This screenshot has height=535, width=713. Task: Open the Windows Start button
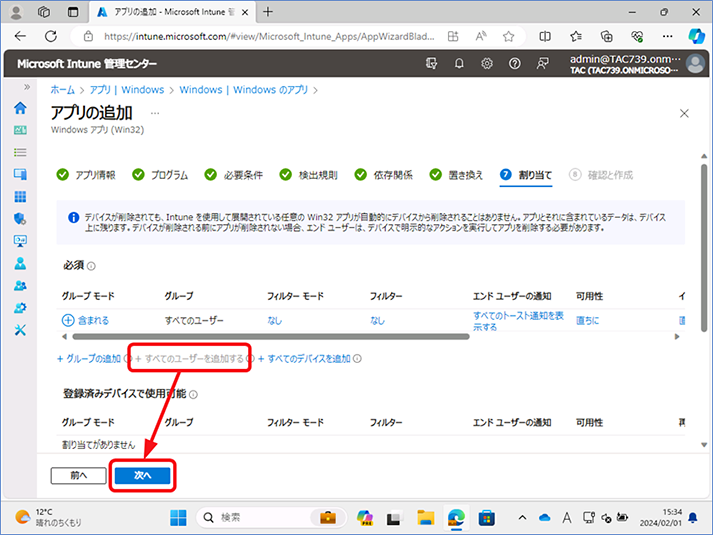click(178, 518)
